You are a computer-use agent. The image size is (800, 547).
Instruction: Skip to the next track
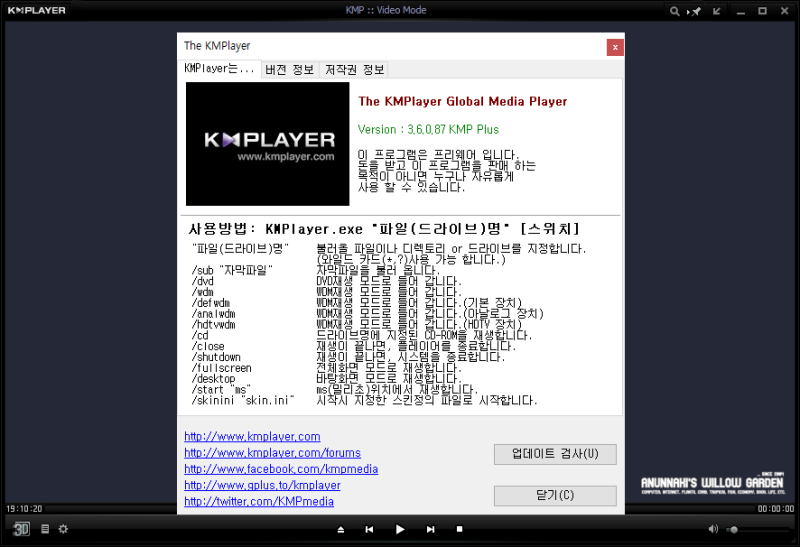[431, 530]
